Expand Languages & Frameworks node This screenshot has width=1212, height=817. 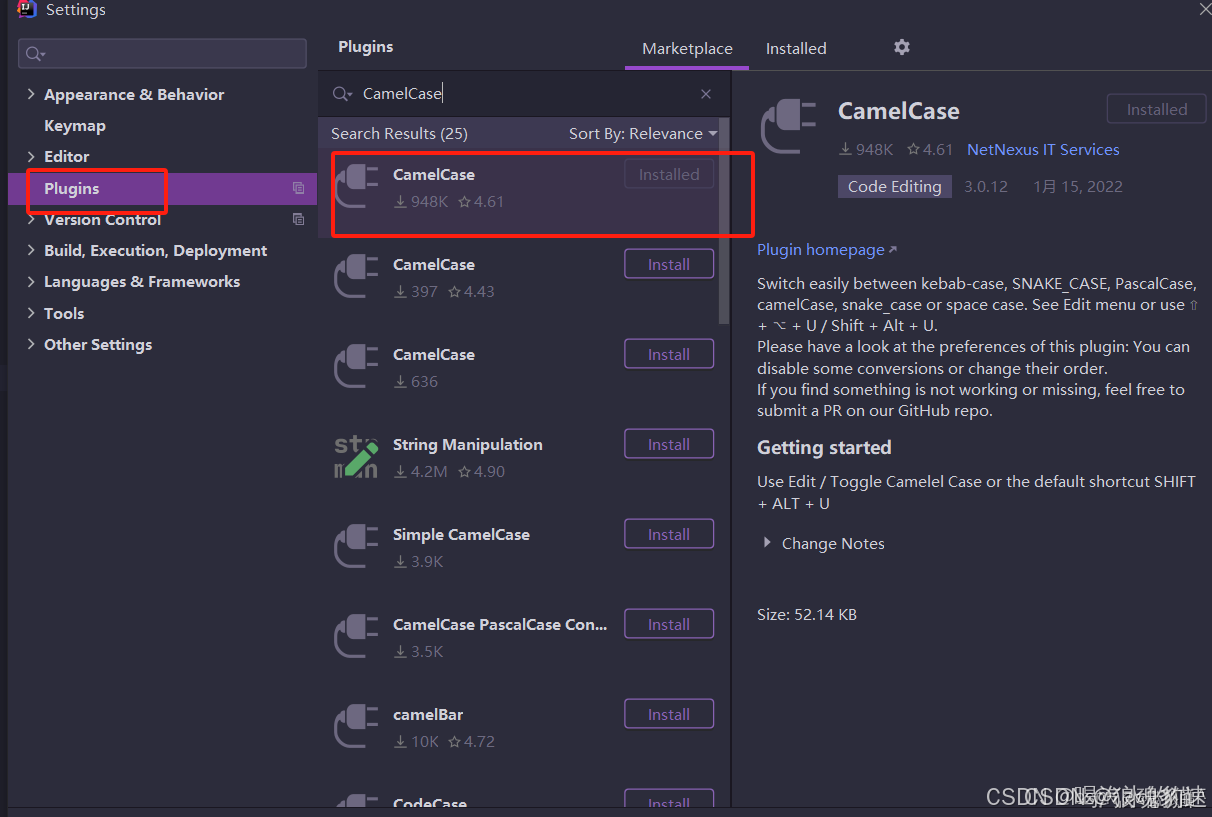[x=31, y=281]
